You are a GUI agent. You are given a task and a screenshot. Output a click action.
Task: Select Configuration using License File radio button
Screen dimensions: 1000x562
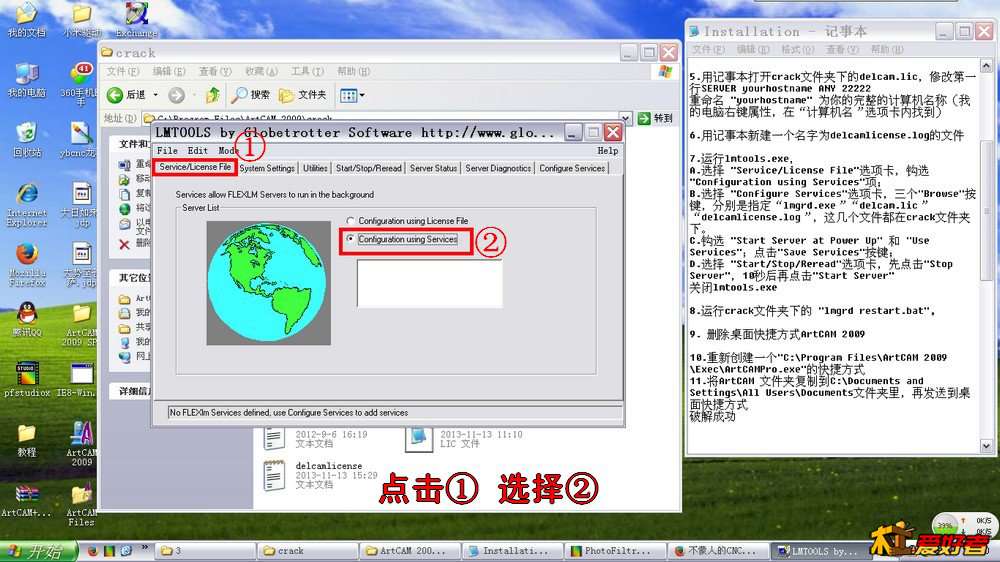click(350, 221)
